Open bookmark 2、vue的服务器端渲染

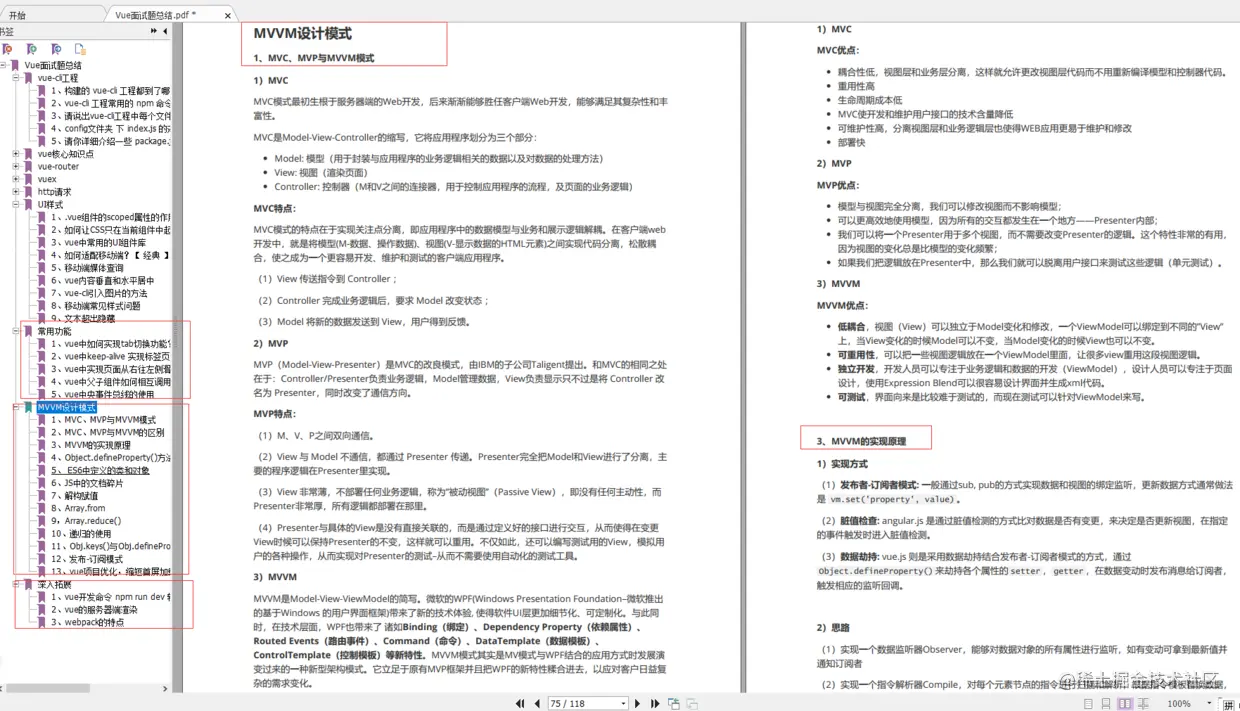pyautogui.click(x=94, y=609)
